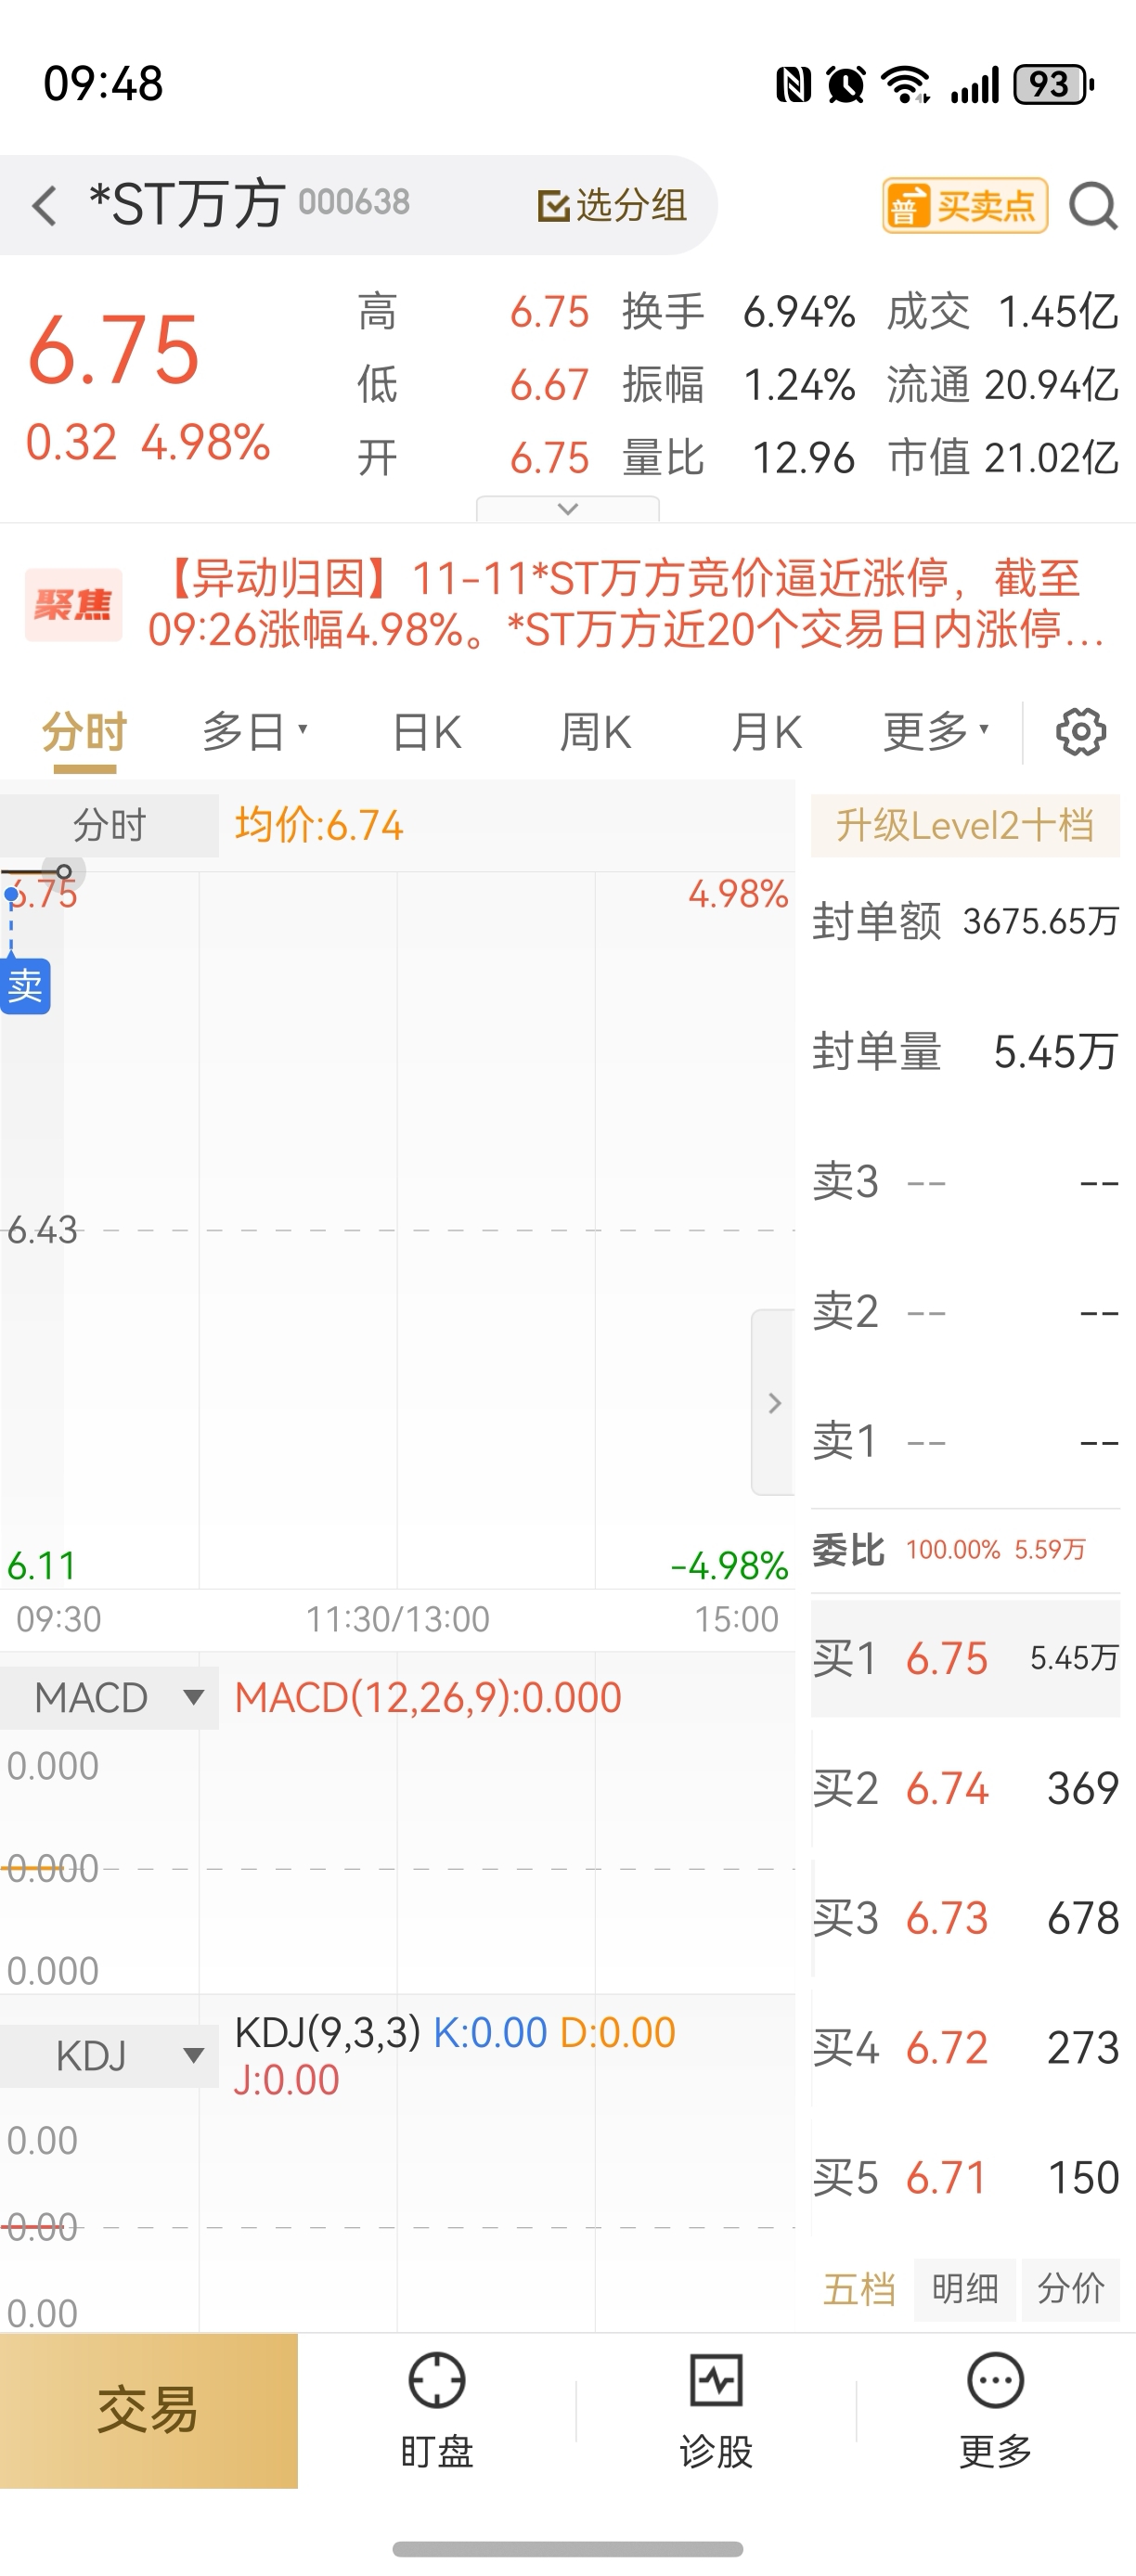Open the 聚焦 news headline
Image resolution: width=1136 pixels, height=2576 pixels.
pos(626,604)
